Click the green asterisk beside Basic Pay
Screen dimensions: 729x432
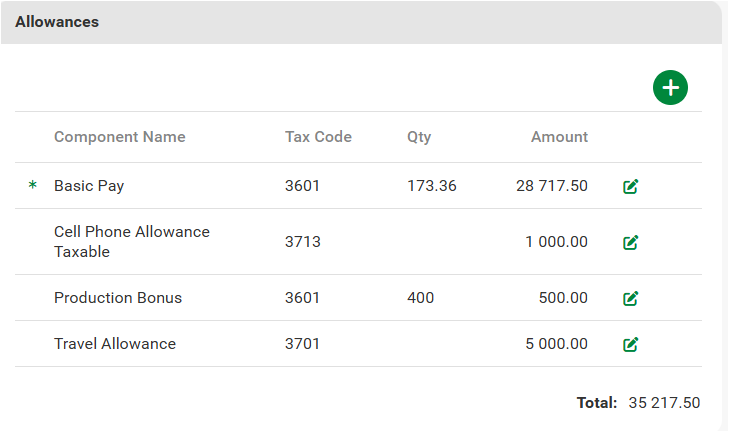click(x=32, y=186)
